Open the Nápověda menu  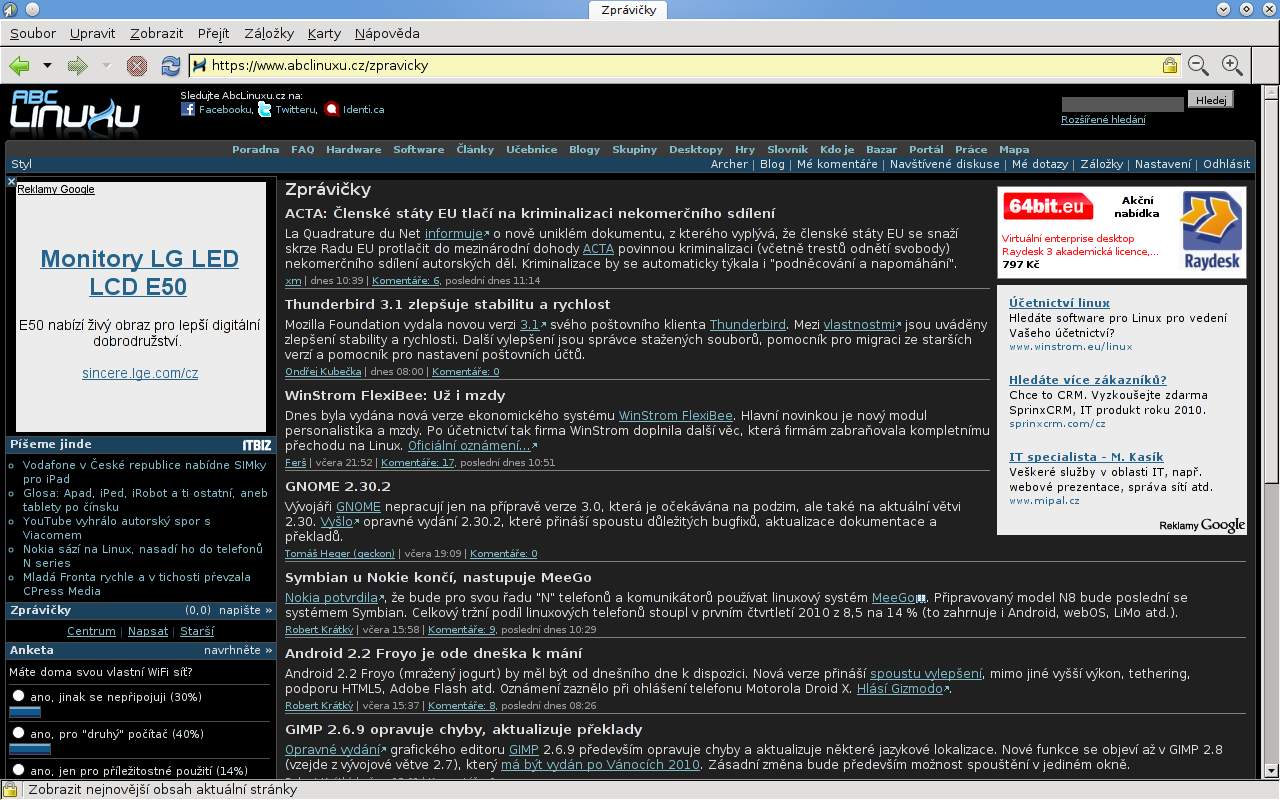pos(387,33)
